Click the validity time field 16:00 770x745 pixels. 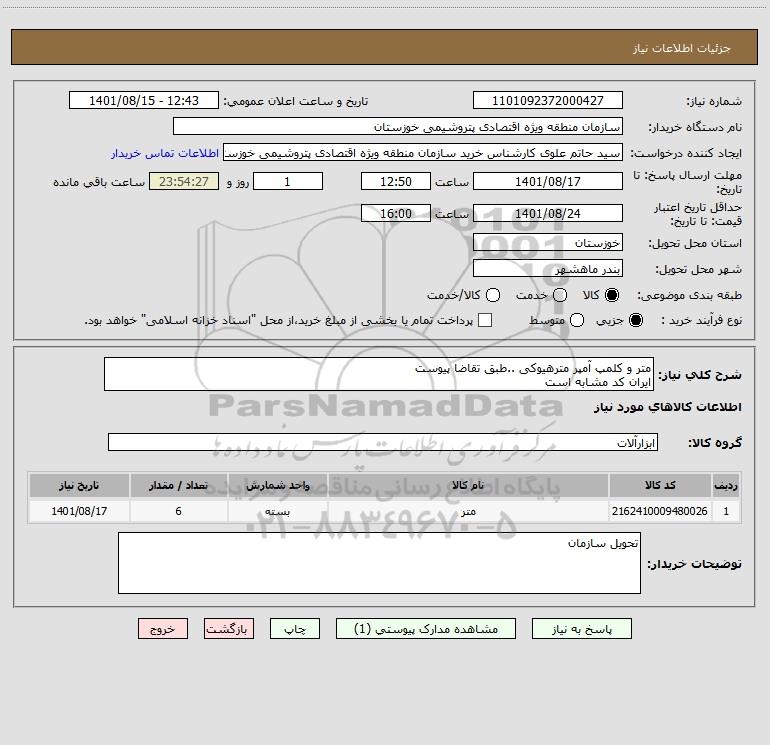[396, 213]
